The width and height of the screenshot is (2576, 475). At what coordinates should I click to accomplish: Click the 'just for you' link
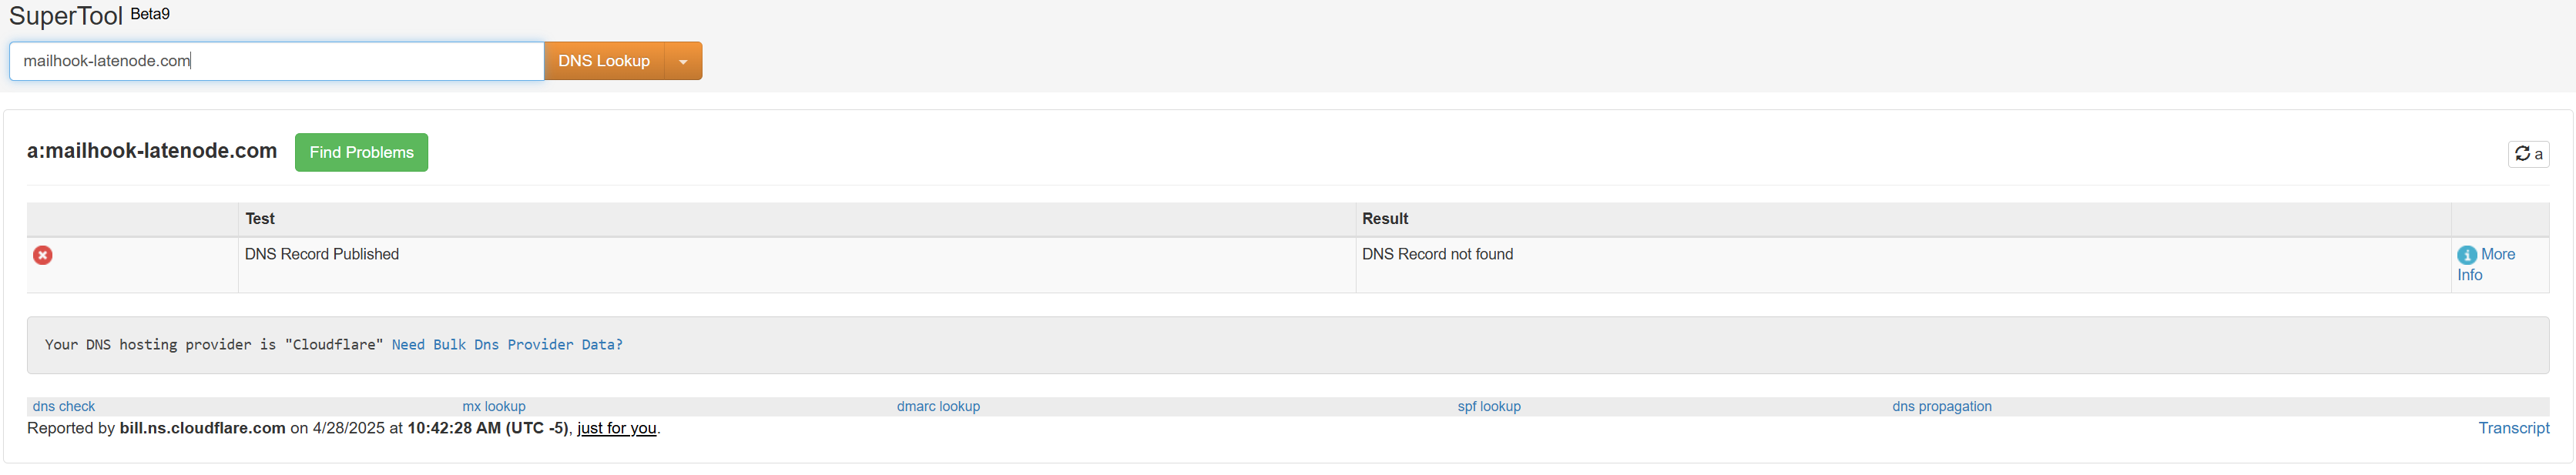tap(617, 428)
